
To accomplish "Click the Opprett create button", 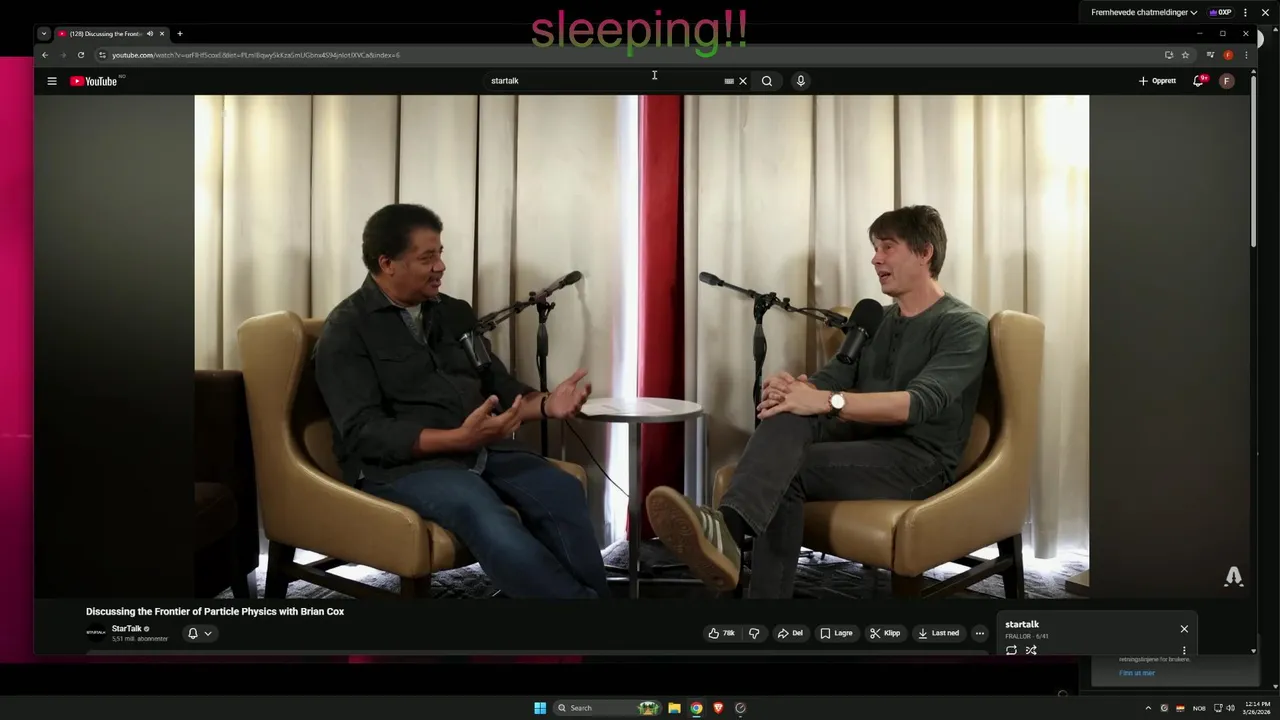I will (1158, 81).
